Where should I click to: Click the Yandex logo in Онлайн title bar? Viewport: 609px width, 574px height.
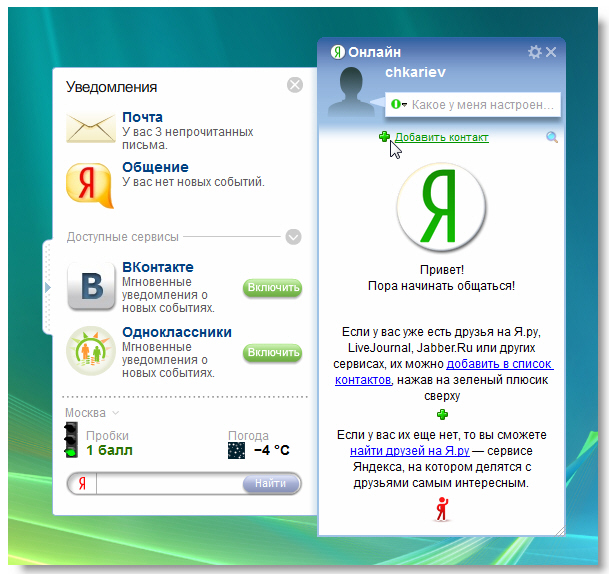click(x=338, y=52)
